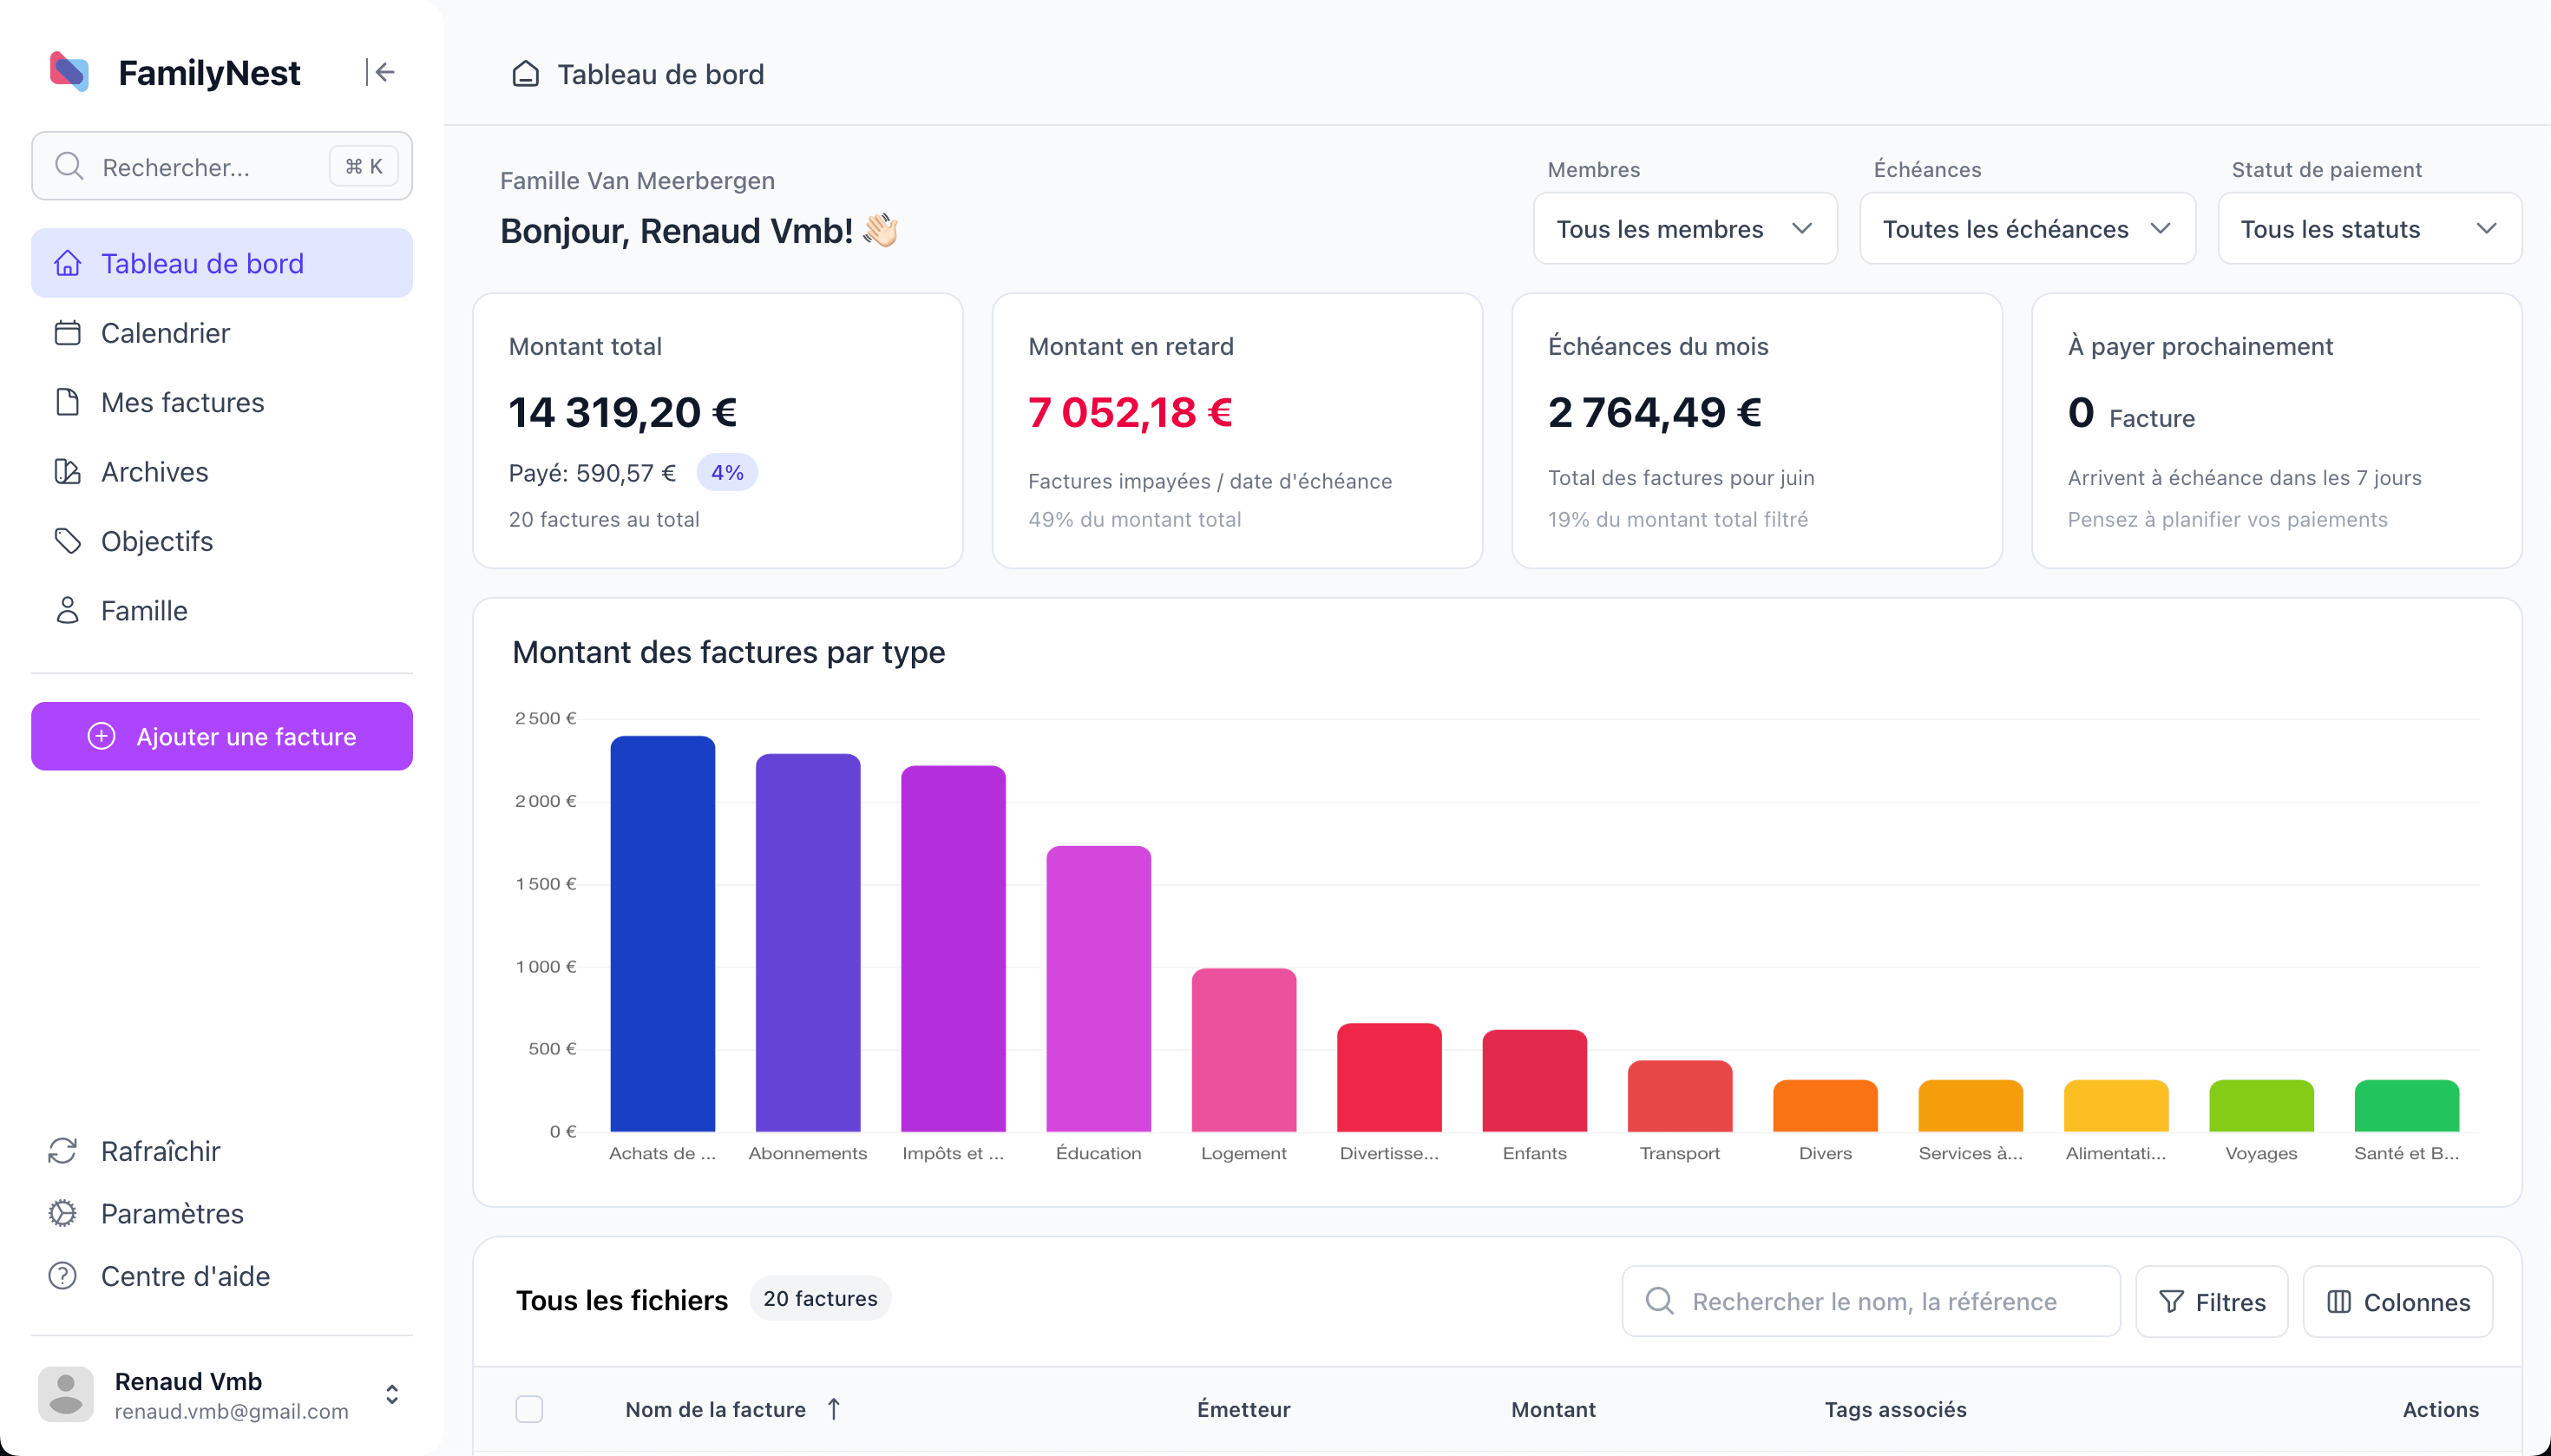Image resolution: width=2551 pixels, height=1456 pixels.
Task: Open the Archives menu item
Action: click(155, 472)
